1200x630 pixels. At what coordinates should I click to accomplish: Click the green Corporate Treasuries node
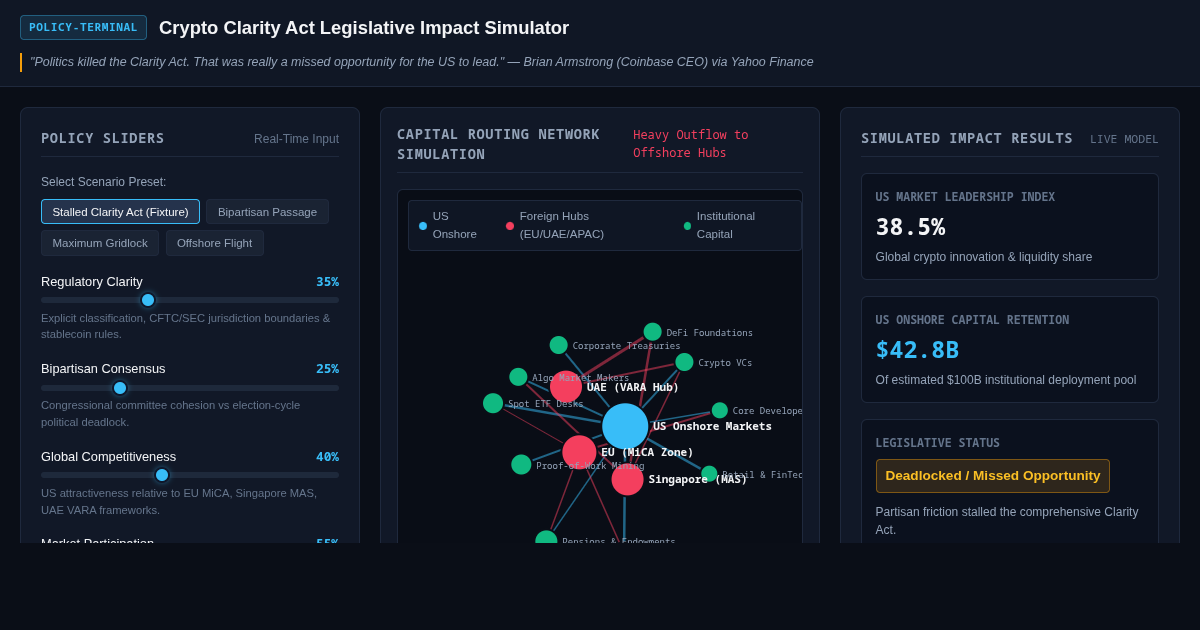point(558,345)
